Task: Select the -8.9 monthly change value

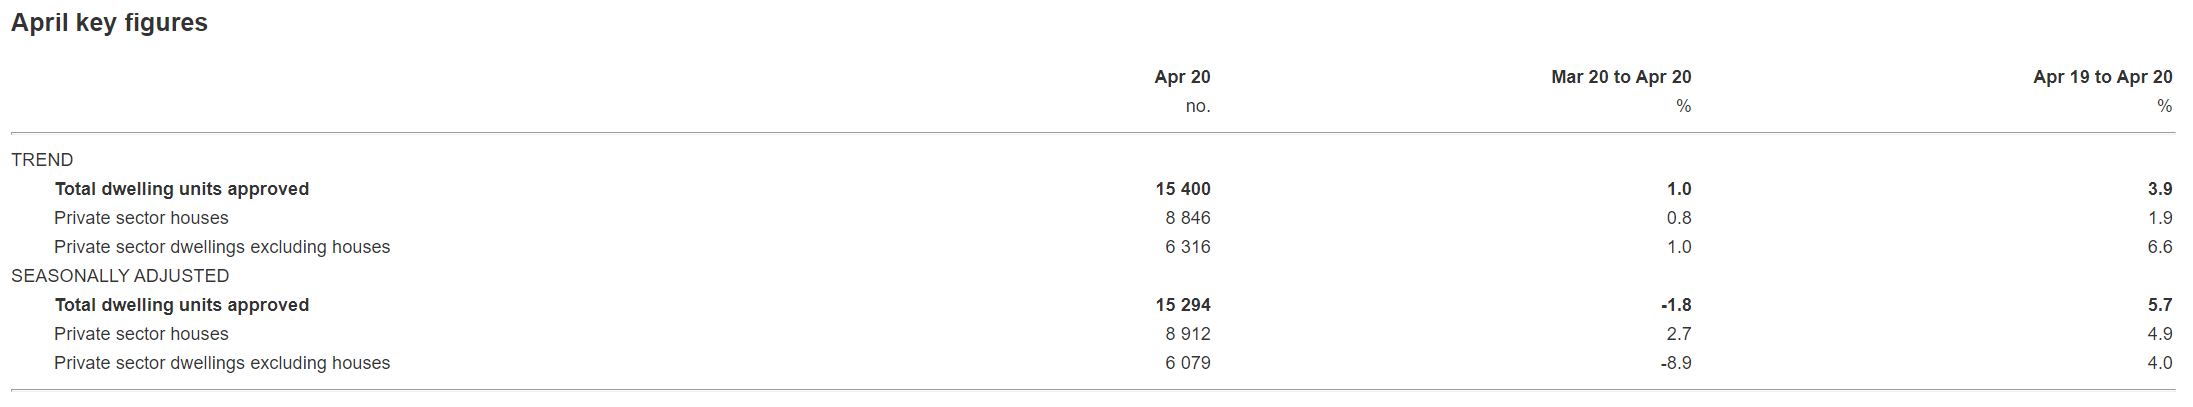Action: click(x=1676, y=363)
